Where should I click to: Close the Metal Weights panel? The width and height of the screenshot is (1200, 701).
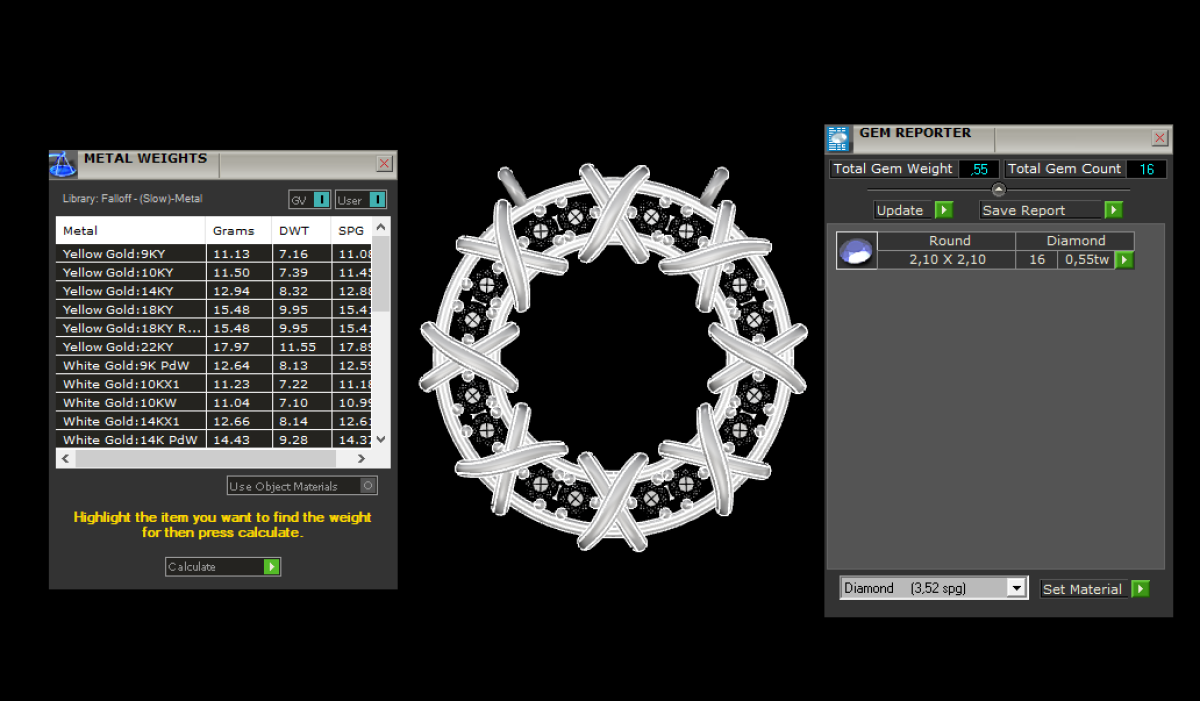(384, 164)
